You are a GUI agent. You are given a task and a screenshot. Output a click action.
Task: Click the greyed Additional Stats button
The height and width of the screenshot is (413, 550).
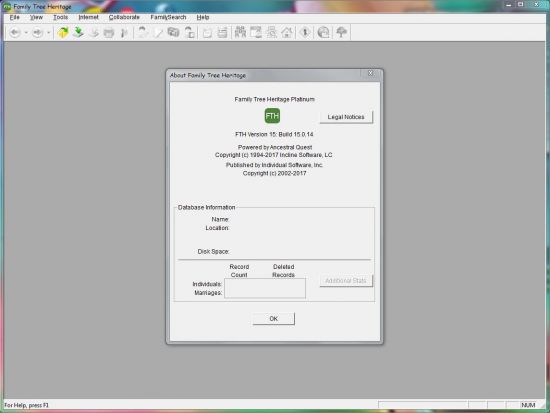(x=346, y=281)
